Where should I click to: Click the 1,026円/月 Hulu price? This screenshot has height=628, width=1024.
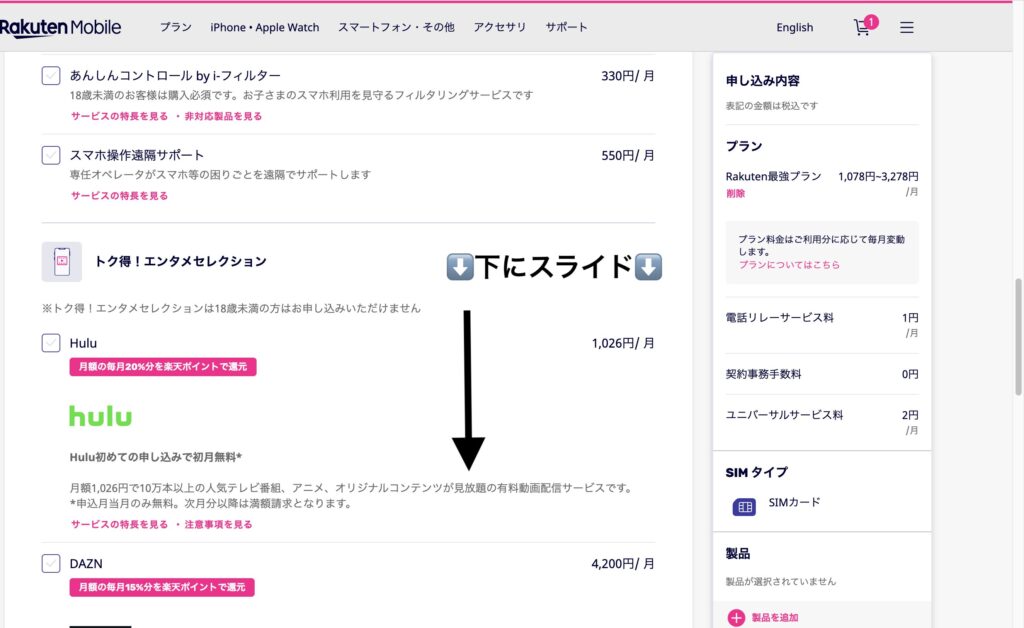[623, 343]
